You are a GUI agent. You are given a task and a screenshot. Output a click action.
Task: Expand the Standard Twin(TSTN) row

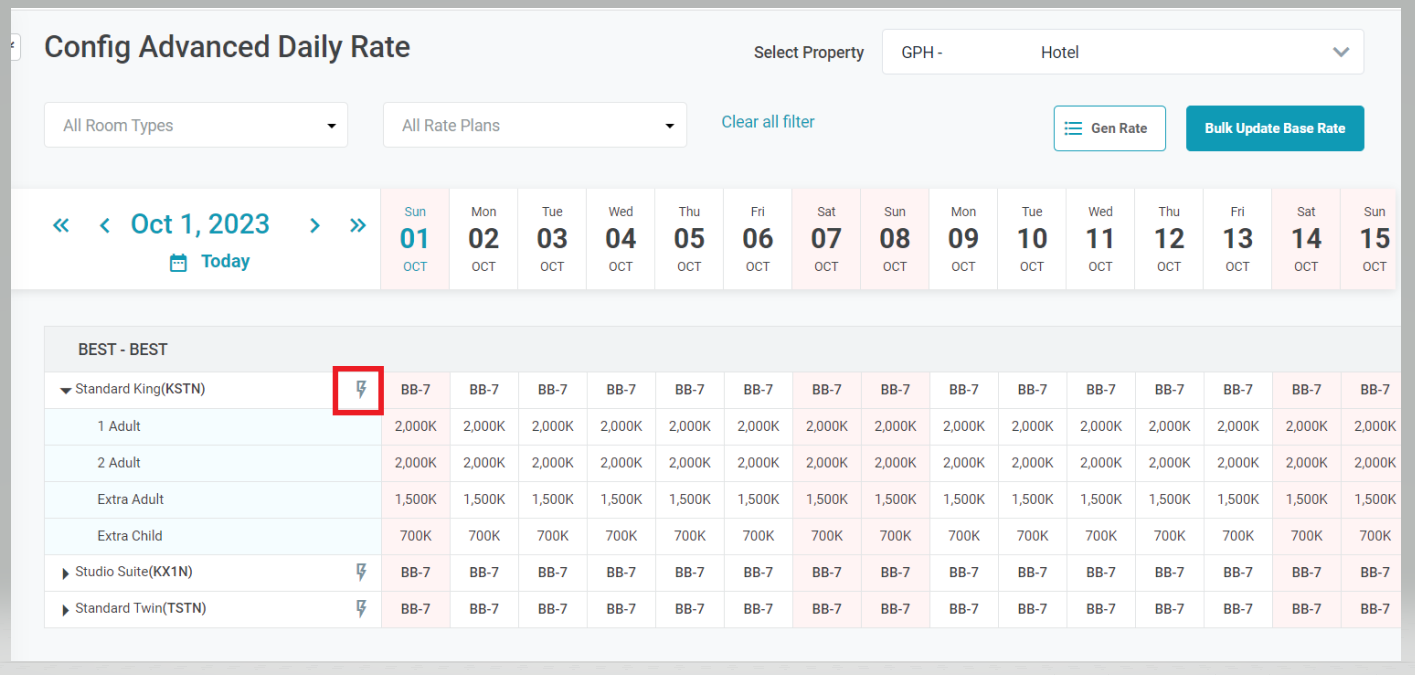pyautogui.click(x=66, y=610)
